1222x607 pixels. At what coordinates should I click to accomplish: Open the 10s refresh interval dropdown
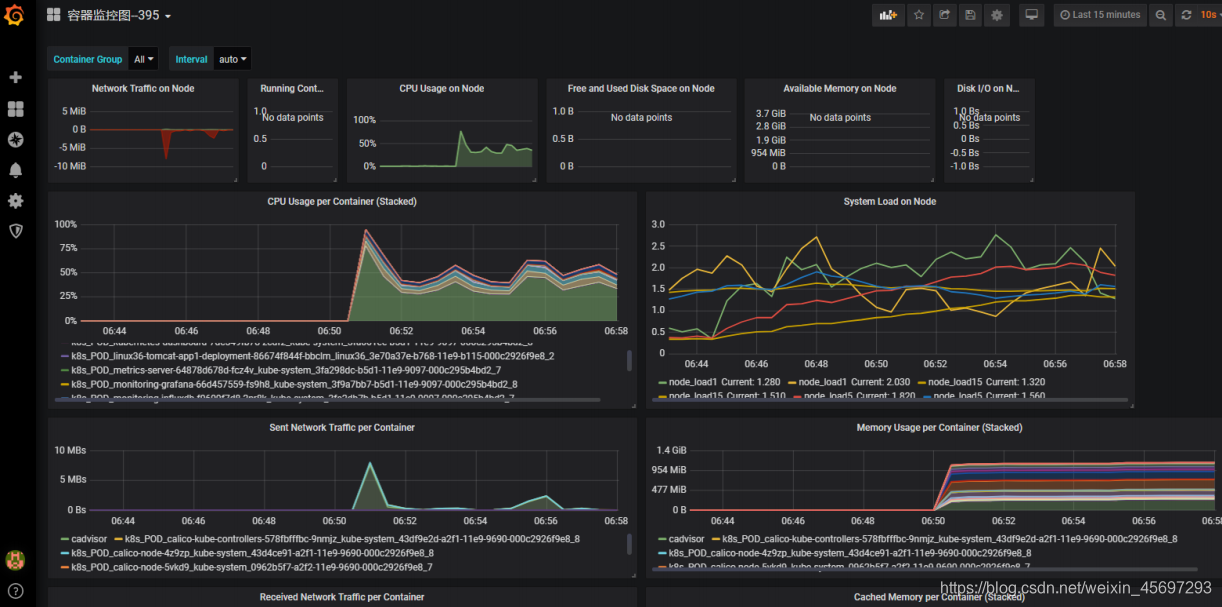pyautogui.click(x=1208, y=15)
